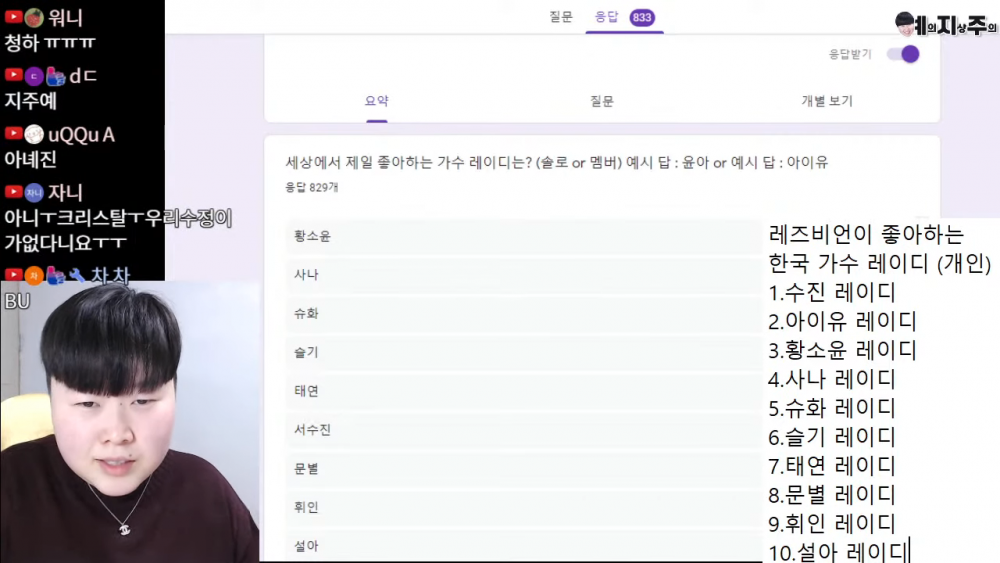This screenshot has width=1000, height=563.
Task: Toggle the 응답받기 accept-responses switch
Action: point(903,54)
